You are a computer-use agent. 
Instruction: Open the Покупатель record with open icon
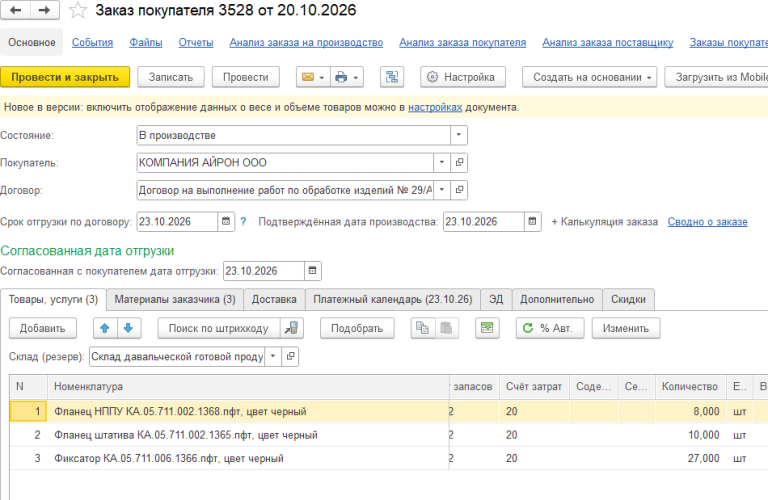tap(459, 162)
